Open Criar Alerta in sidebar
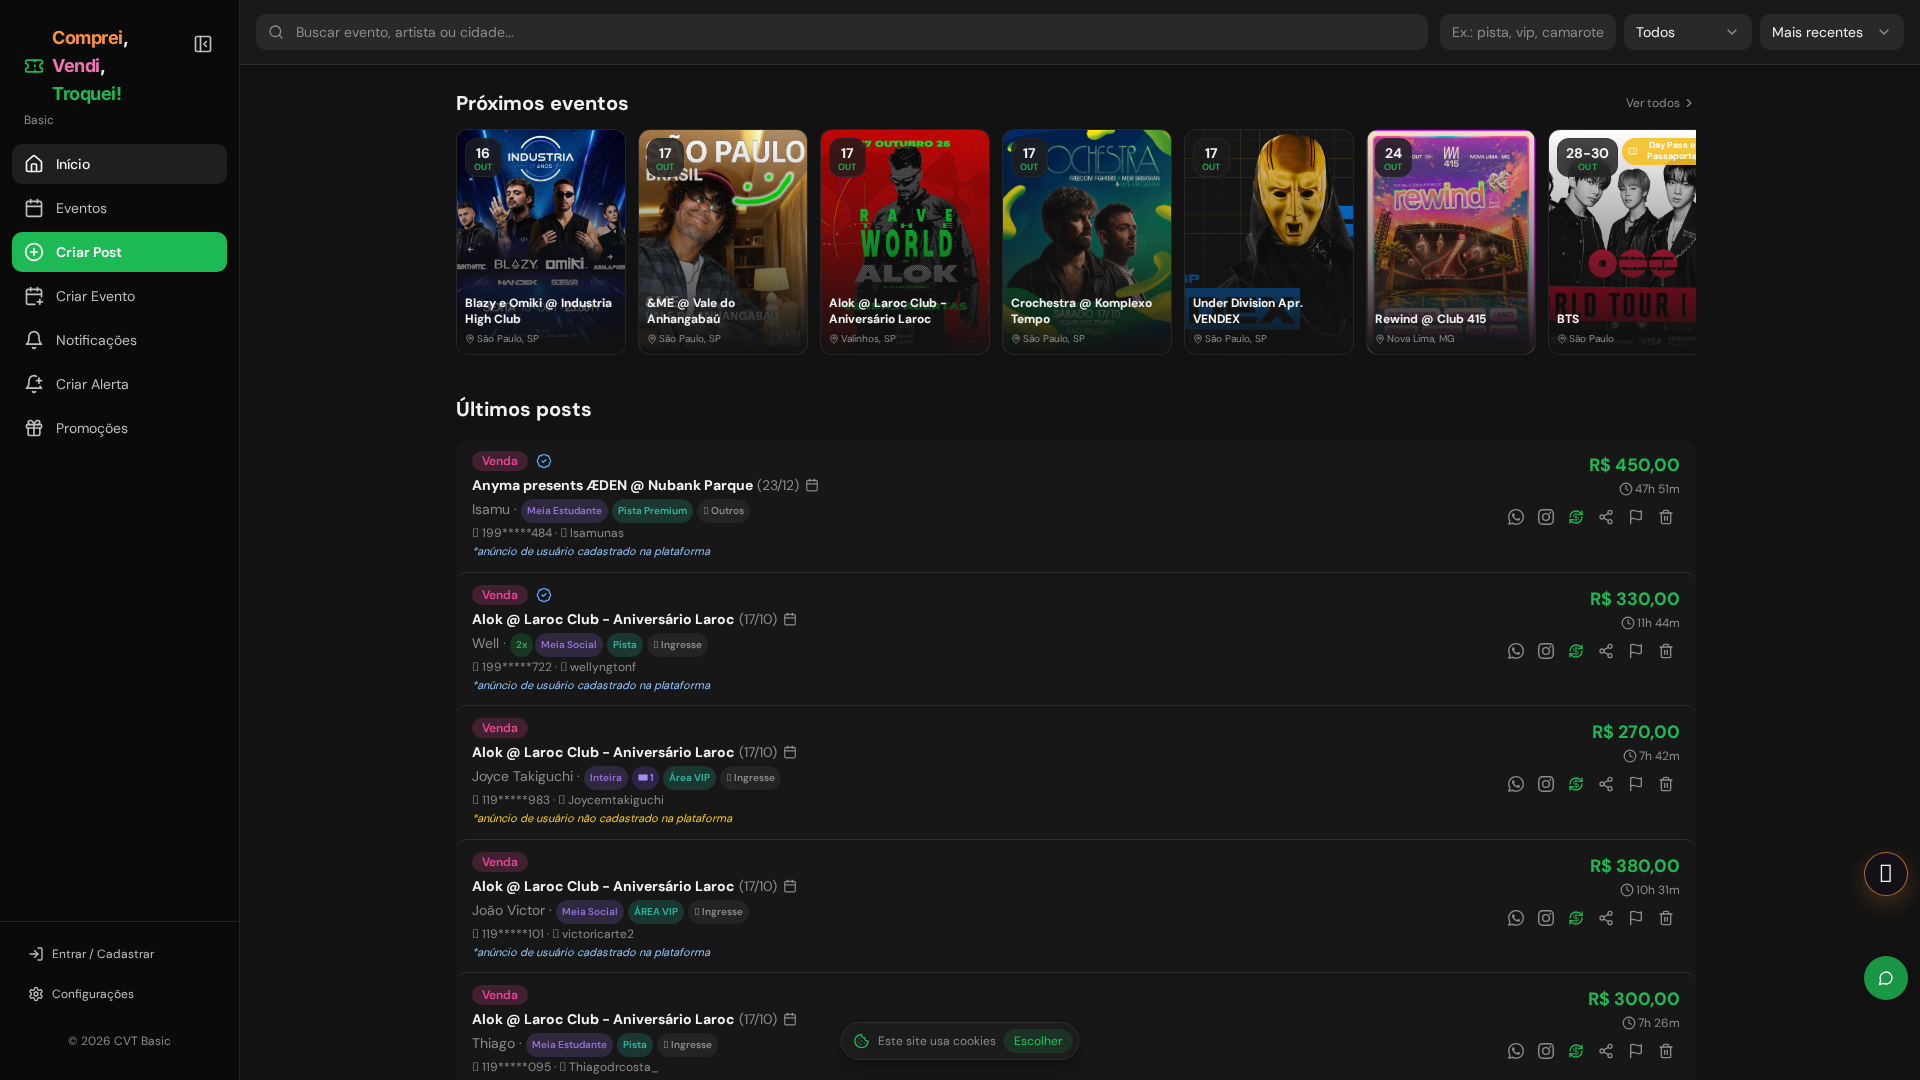The image size is (1920, 1080). [119, 384]
